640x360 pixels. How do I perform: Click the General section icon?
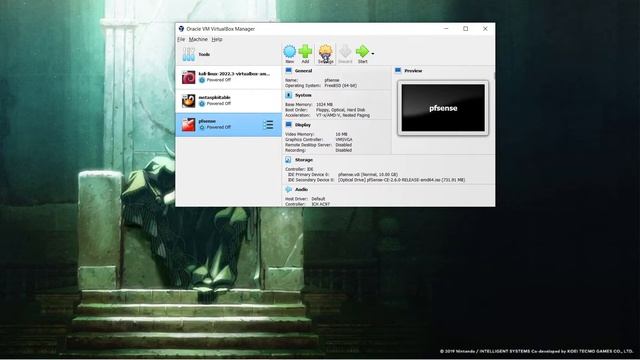tap(289, 71)
